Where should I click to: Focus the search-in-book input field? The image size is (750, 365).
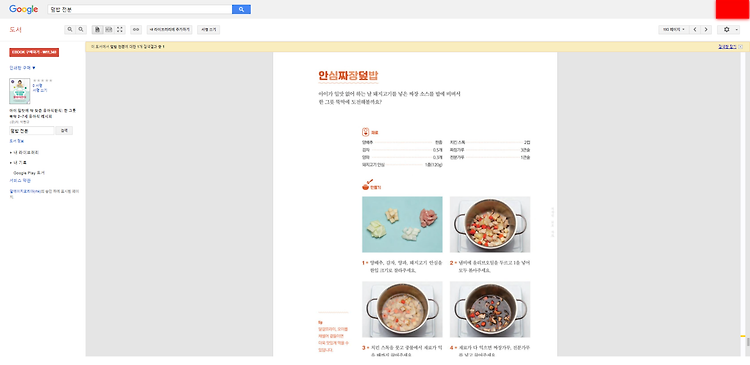31,131
